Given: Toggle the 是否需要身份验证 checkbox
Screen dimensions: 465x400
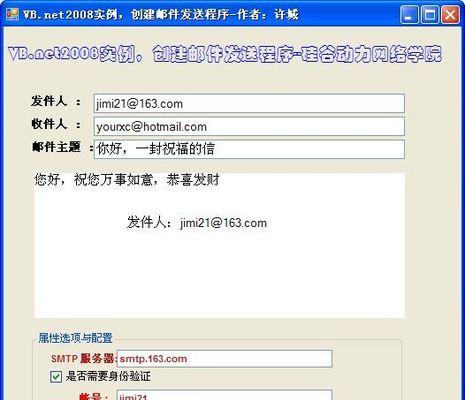Looking at the screenshot, I should click(56, 377).
